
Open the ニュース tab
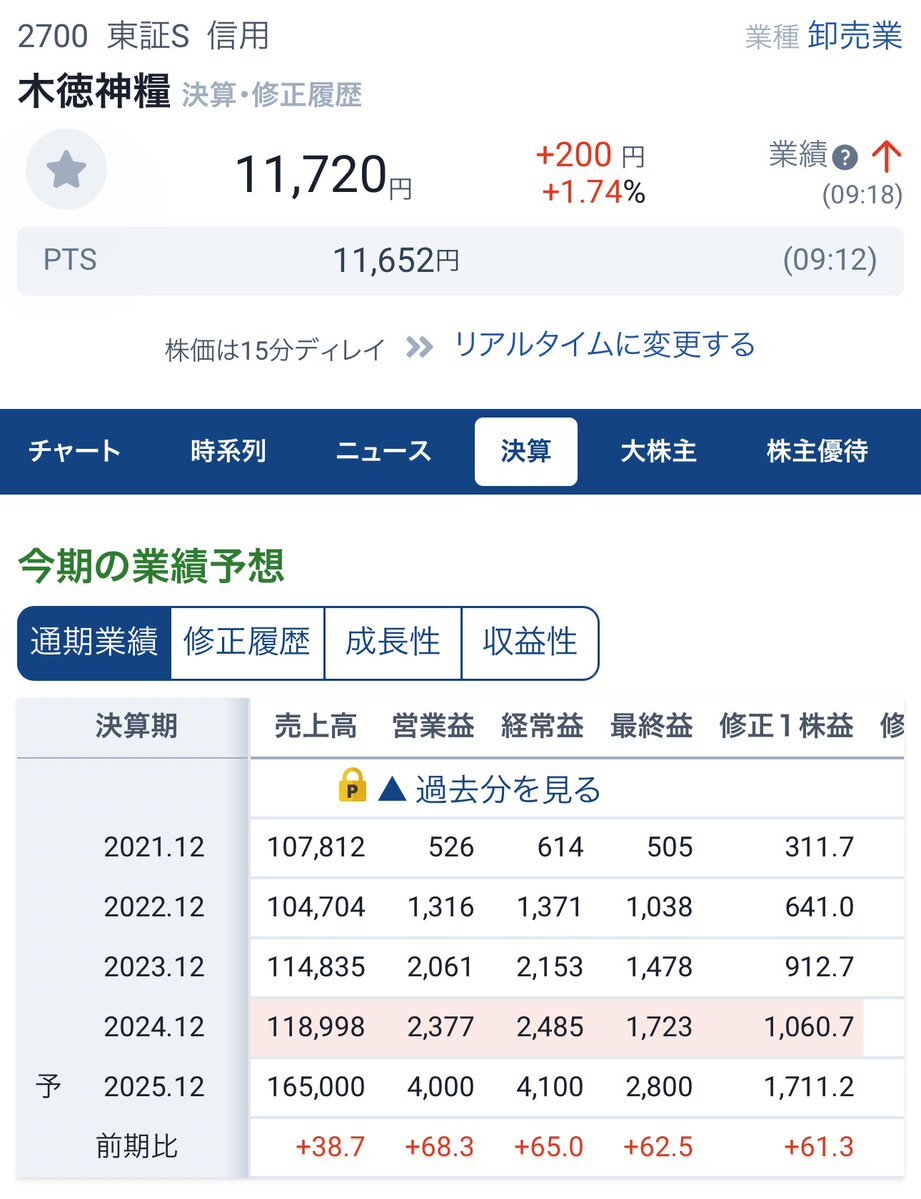pyautogui.click(x=383, y=451)
